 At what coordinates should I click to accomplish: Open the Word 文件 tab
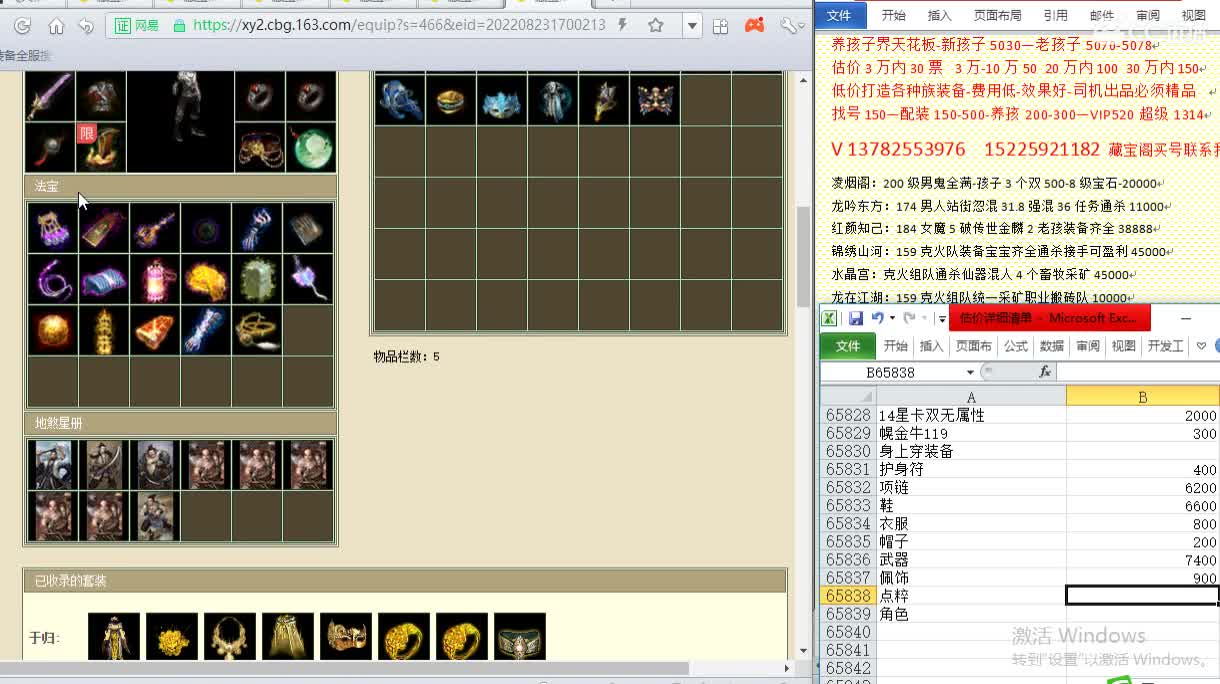tap(838, 15)
